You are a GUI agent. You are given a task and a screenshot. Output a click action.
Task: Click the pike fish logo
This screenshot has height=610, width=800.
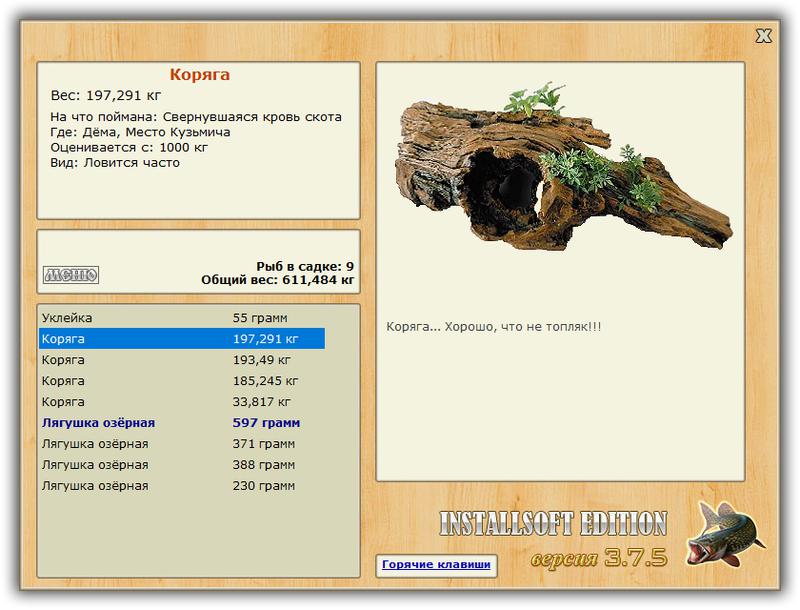tap(725, 535)
